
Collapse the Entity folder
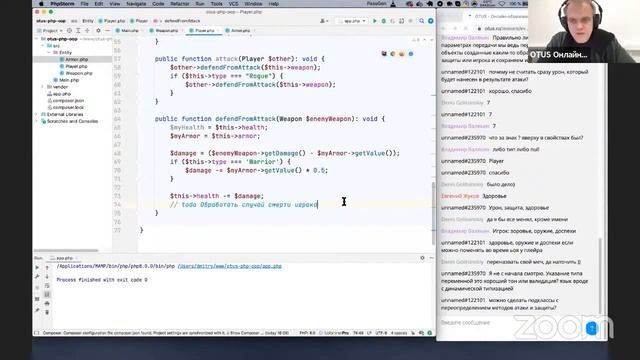[49, 53]
